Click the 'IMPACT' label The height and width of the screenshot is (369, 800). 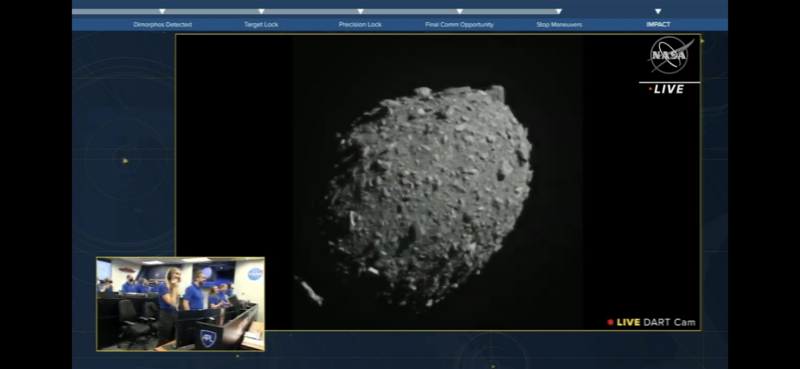point(658,24)
